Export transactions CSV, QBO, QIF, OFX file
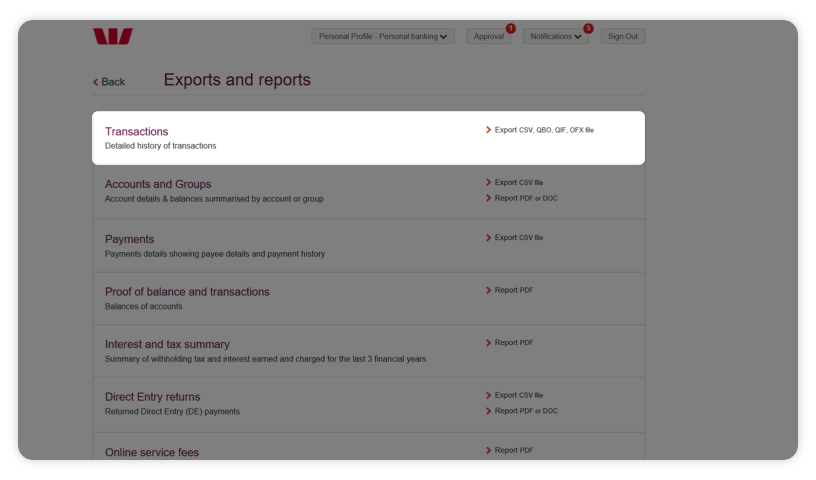This screenshot has width=816, height=480. coord(543,130)
